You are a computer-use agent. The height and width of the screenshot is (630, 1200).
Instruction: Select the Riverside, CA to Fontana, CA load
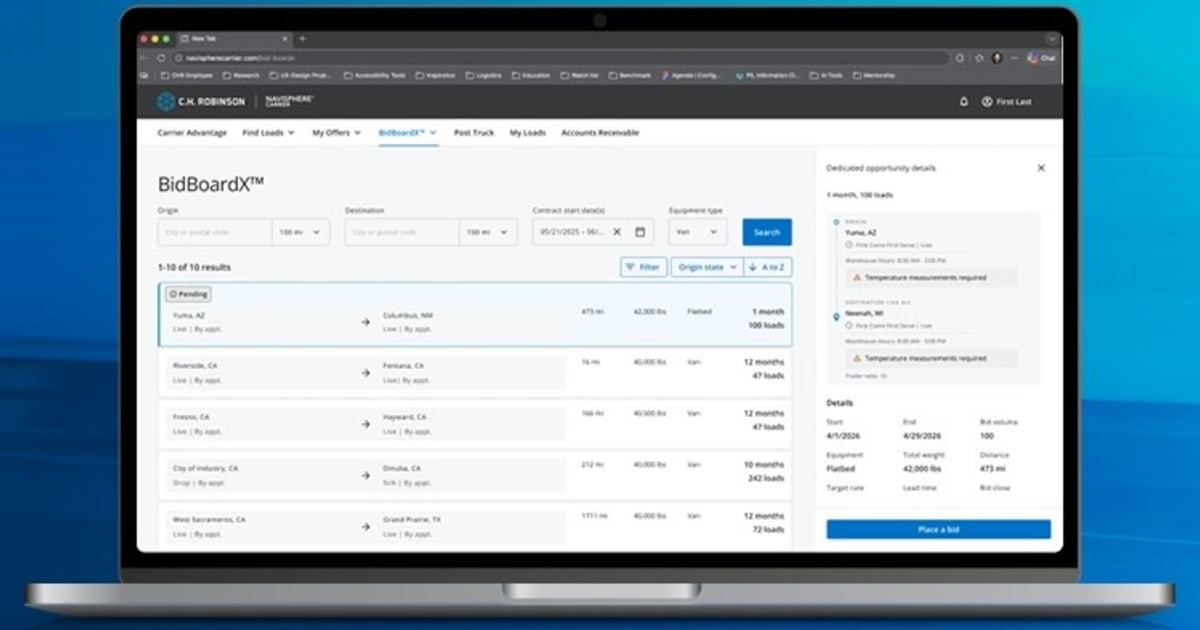(x=475, y=373)
